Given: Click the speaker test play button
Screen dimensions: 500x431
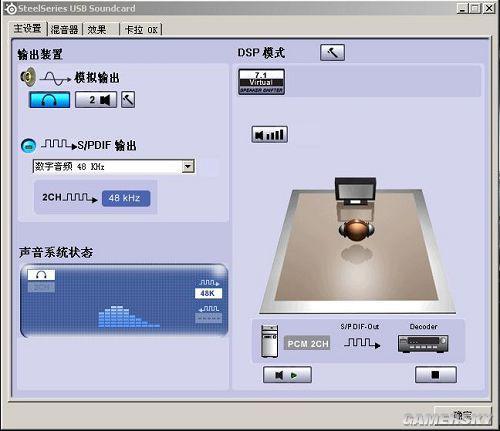Looking at the screenshot, I should (287, 375).
